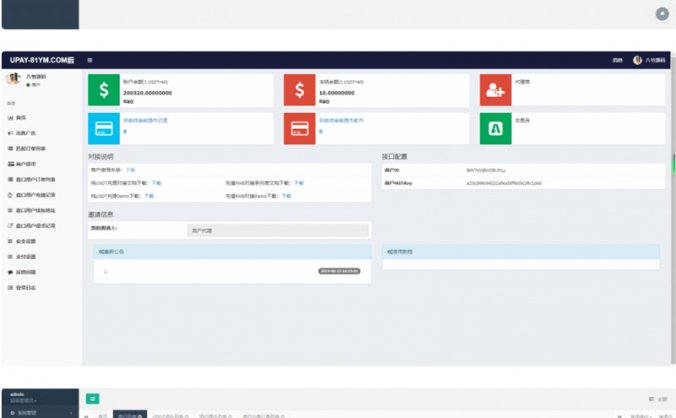Click the 下载 link beside 商户使用手册
Viewport: 676px width, 418px height.
pos(130,170)
